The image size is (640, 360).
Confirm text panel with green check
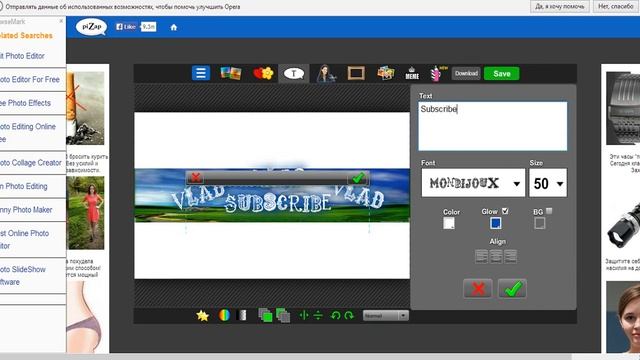[512, 289]
